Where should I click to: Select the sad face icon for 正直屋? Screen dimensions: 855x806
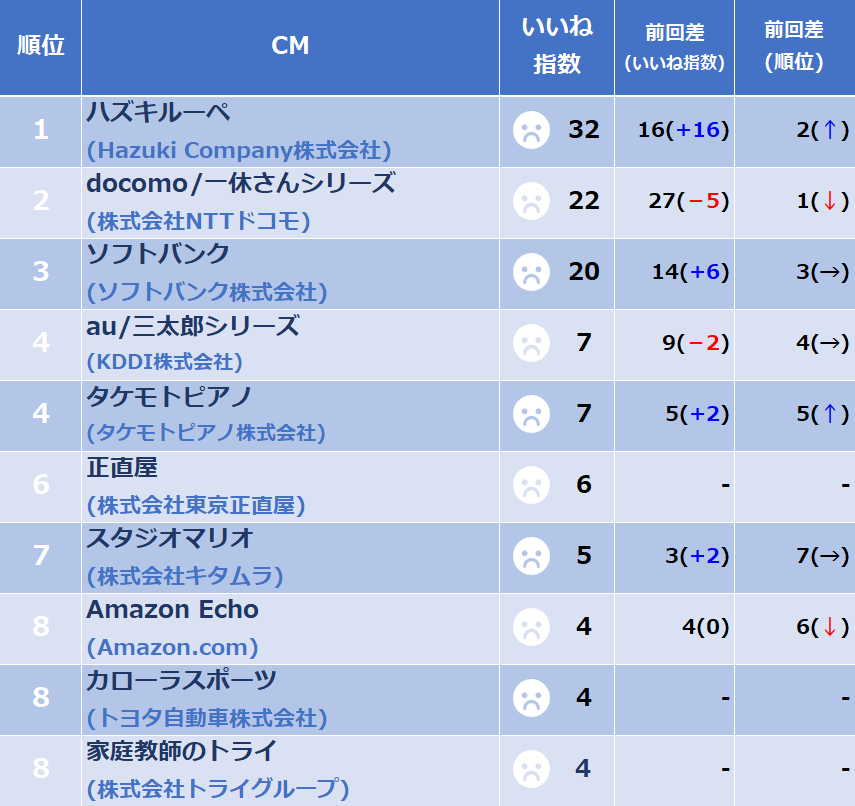(531, 484)
